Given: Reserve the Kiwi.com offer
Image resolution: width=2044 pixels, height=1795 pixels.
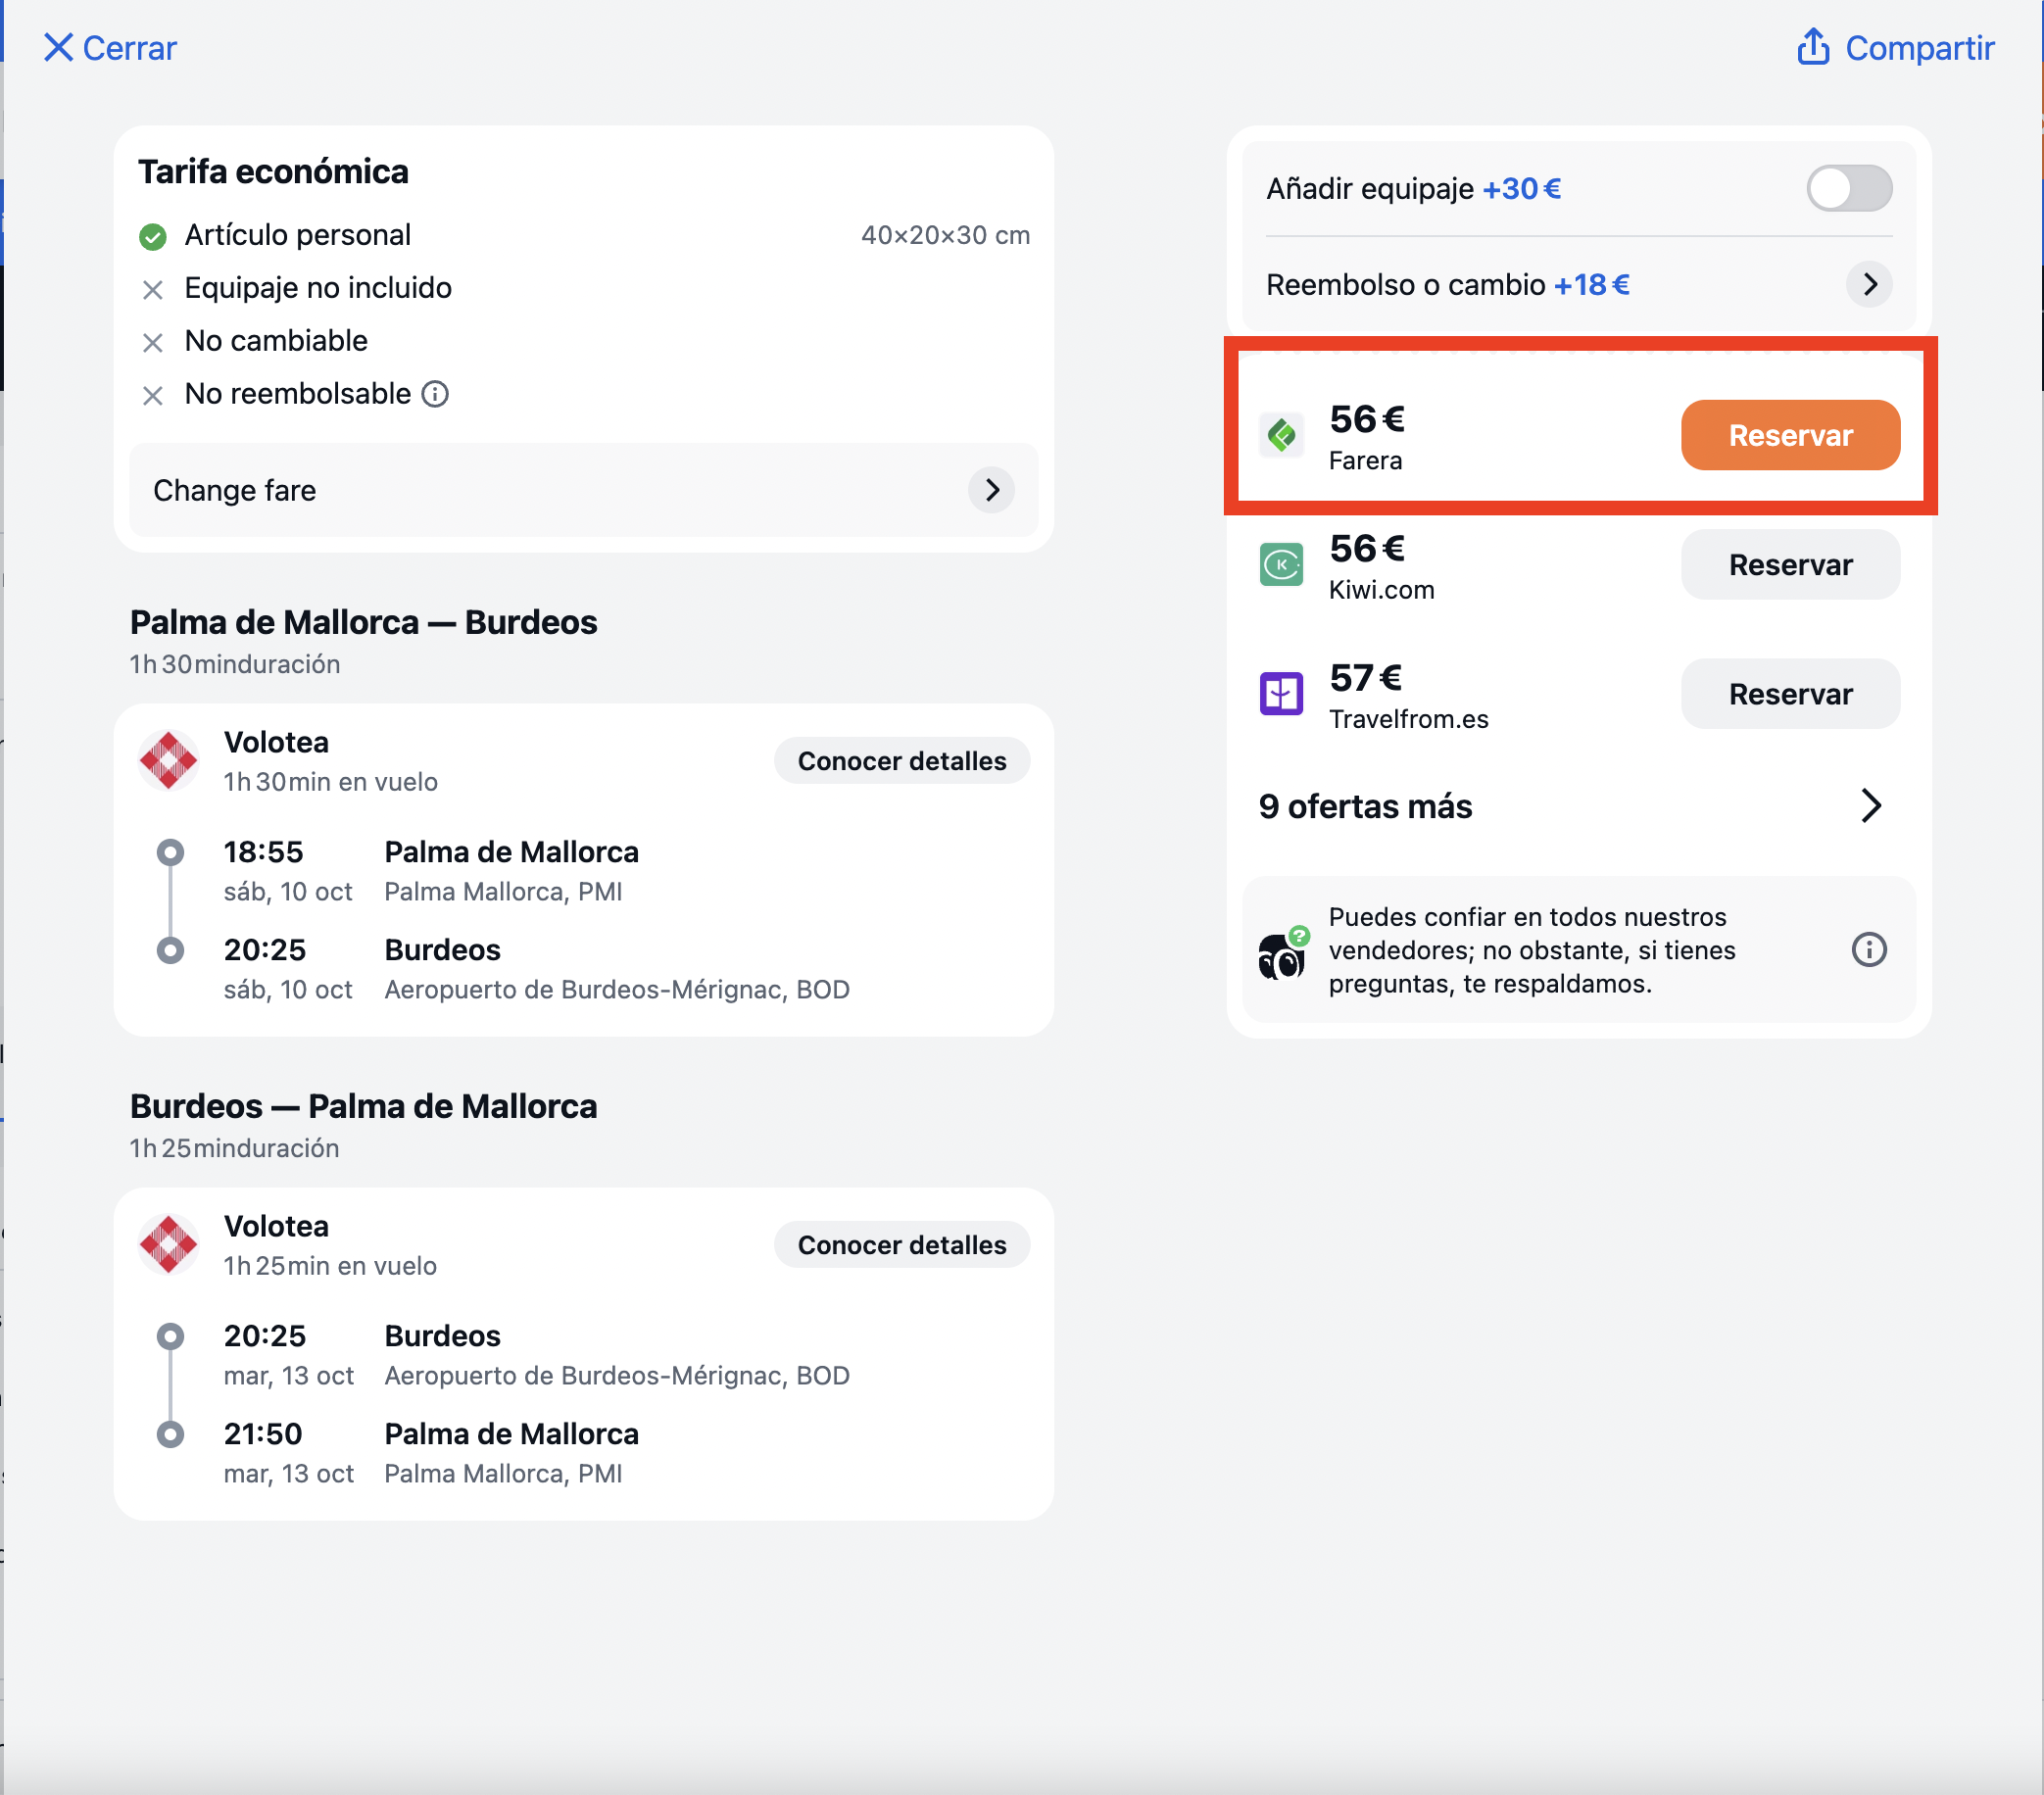Looking at the screenshot, I should point(1790,565).
